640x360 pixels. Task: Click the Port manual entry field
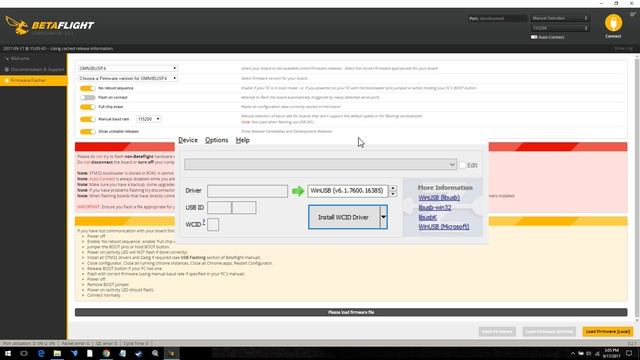point(503,18)
